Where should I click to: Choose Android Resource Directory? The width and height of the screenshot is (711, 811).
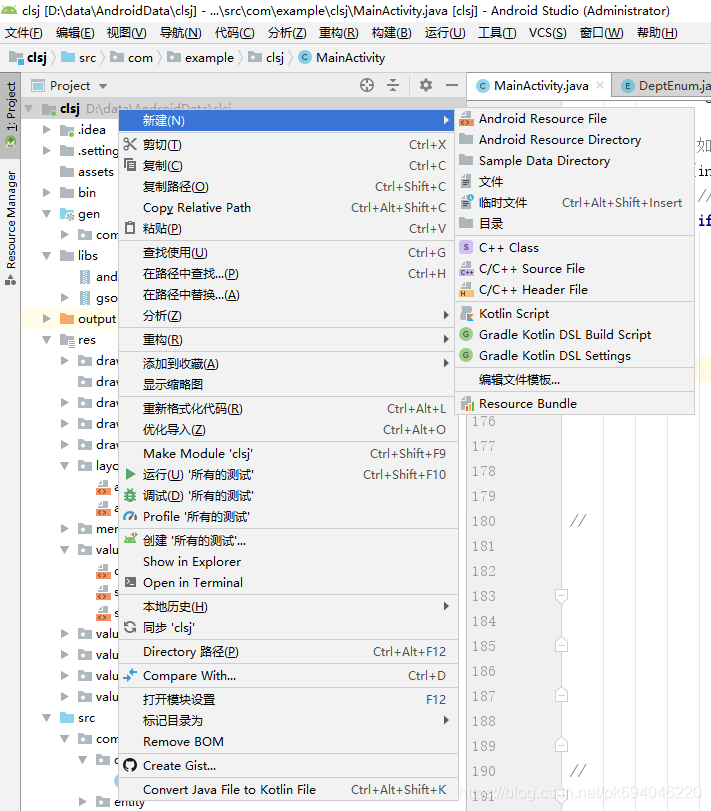(574, 140)
